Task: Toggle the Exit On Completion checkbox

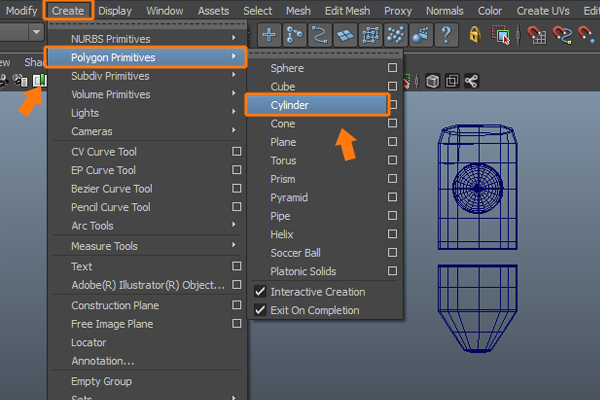Action: click(261, 311)
